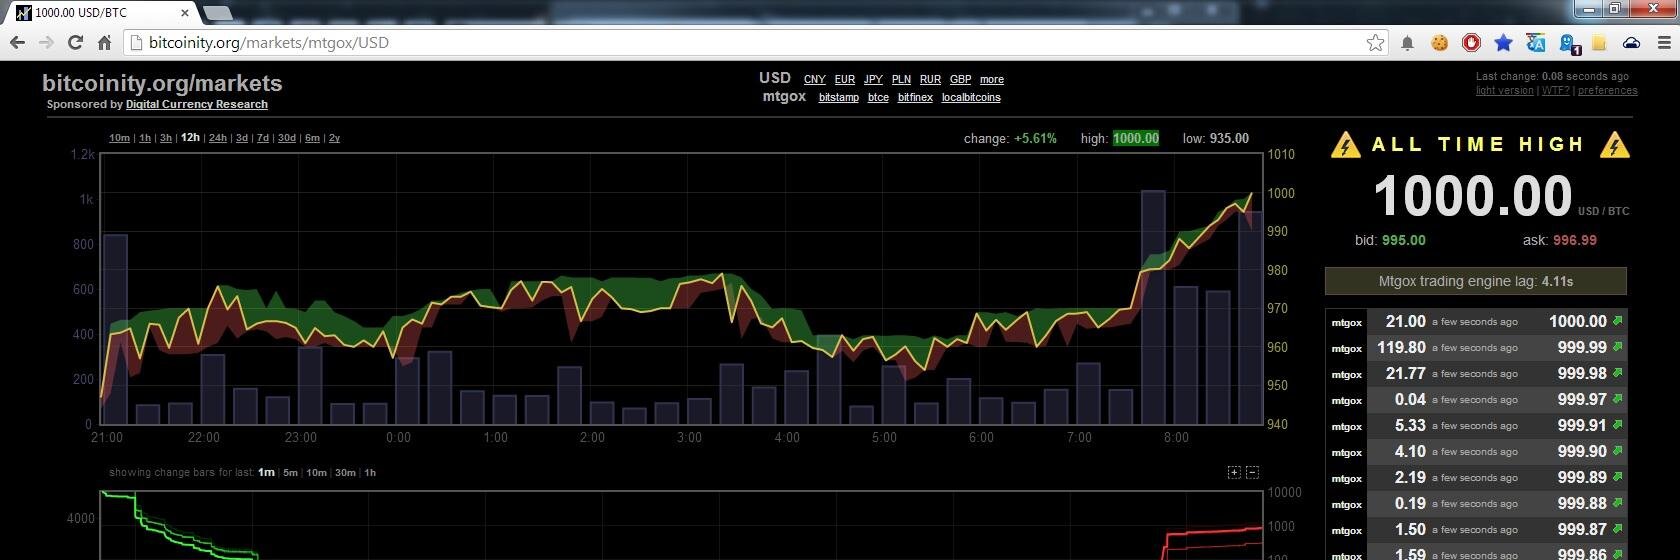This screenshot has width=1680, height=560.
Task: Bookmark this page with the star outline
Action: (x=1375, y=42)
